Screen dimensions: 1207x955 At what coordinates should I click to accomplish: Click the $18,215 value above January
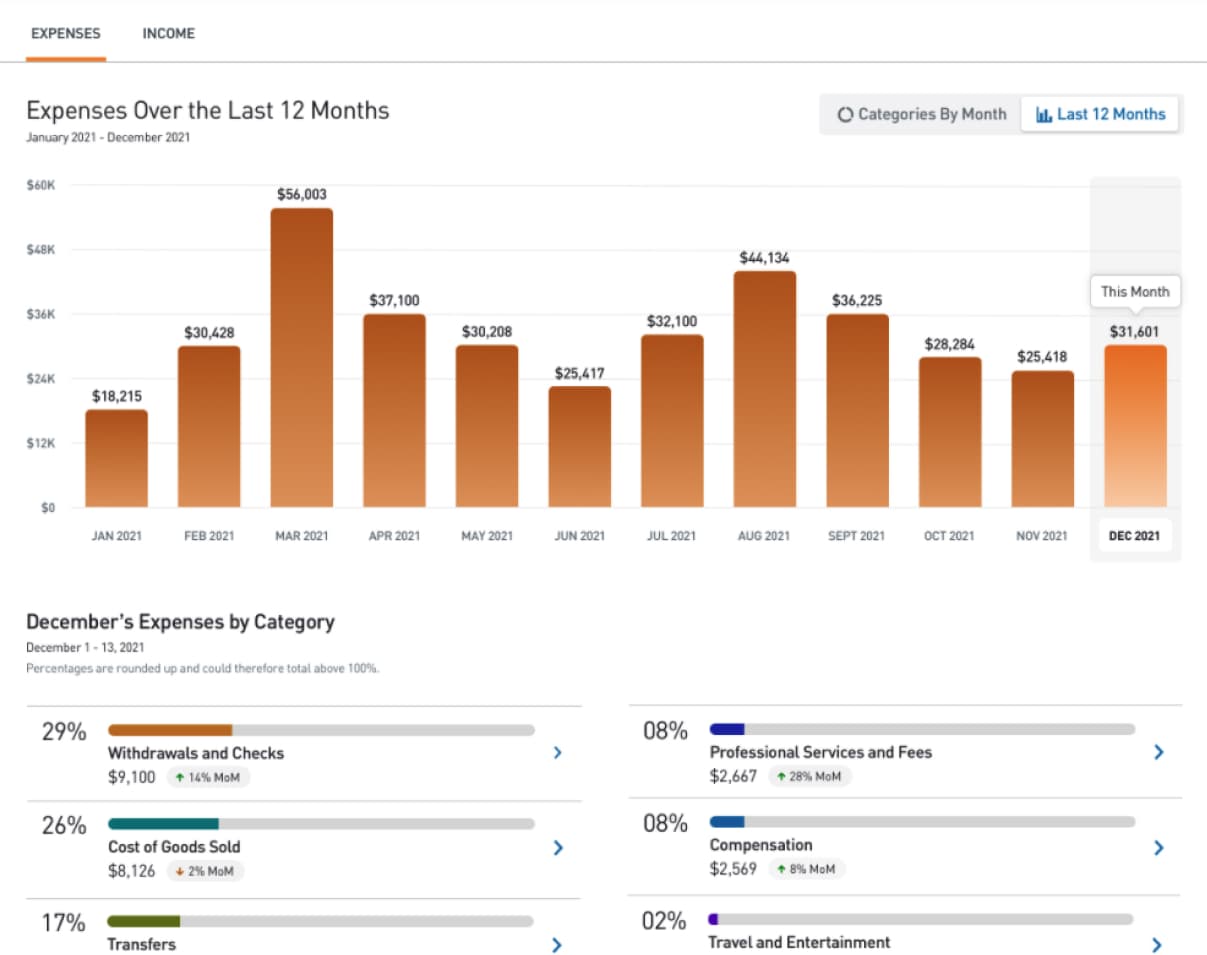(x=117, y=396)
